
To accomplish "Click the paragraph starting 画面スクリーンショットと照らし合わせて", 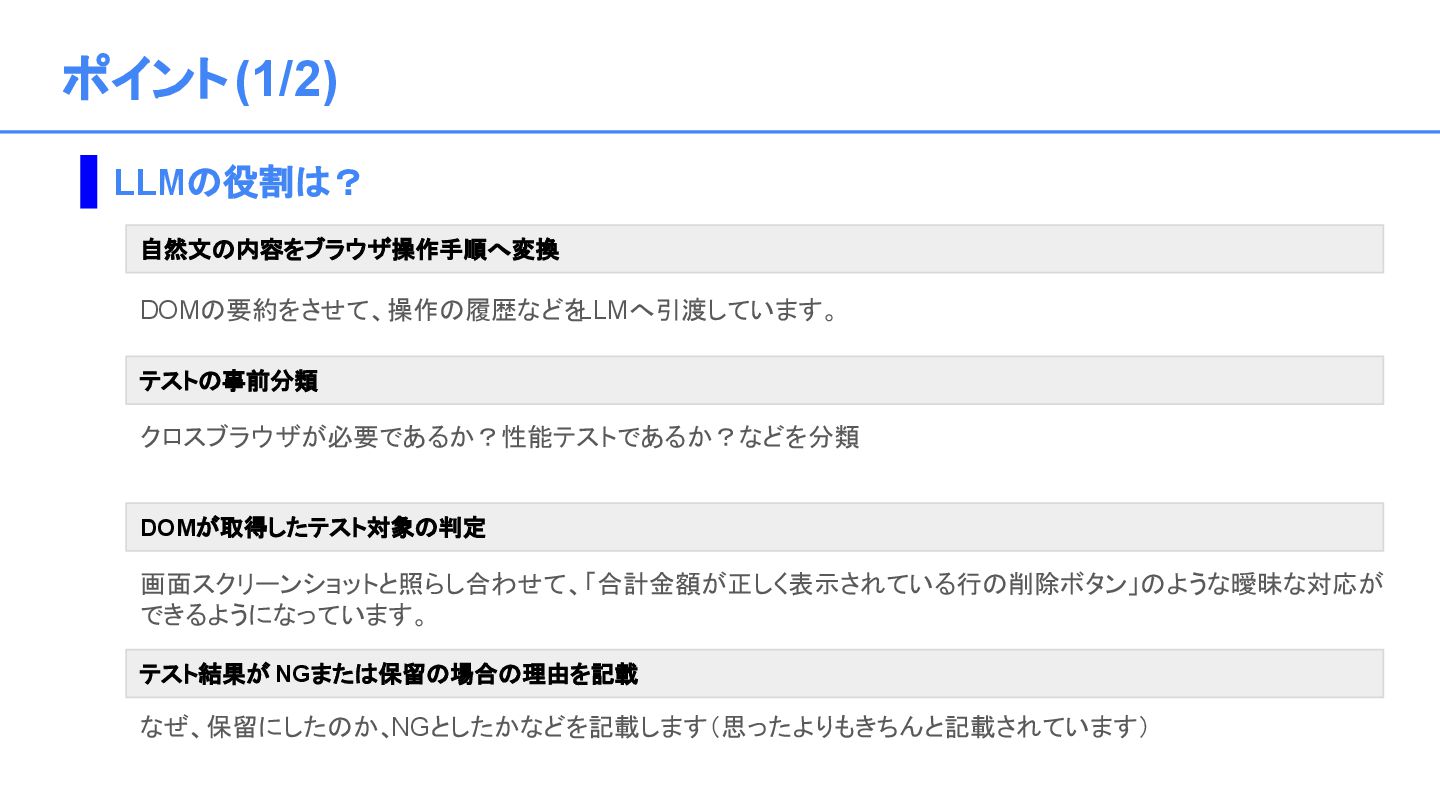I will pos(762,599).
